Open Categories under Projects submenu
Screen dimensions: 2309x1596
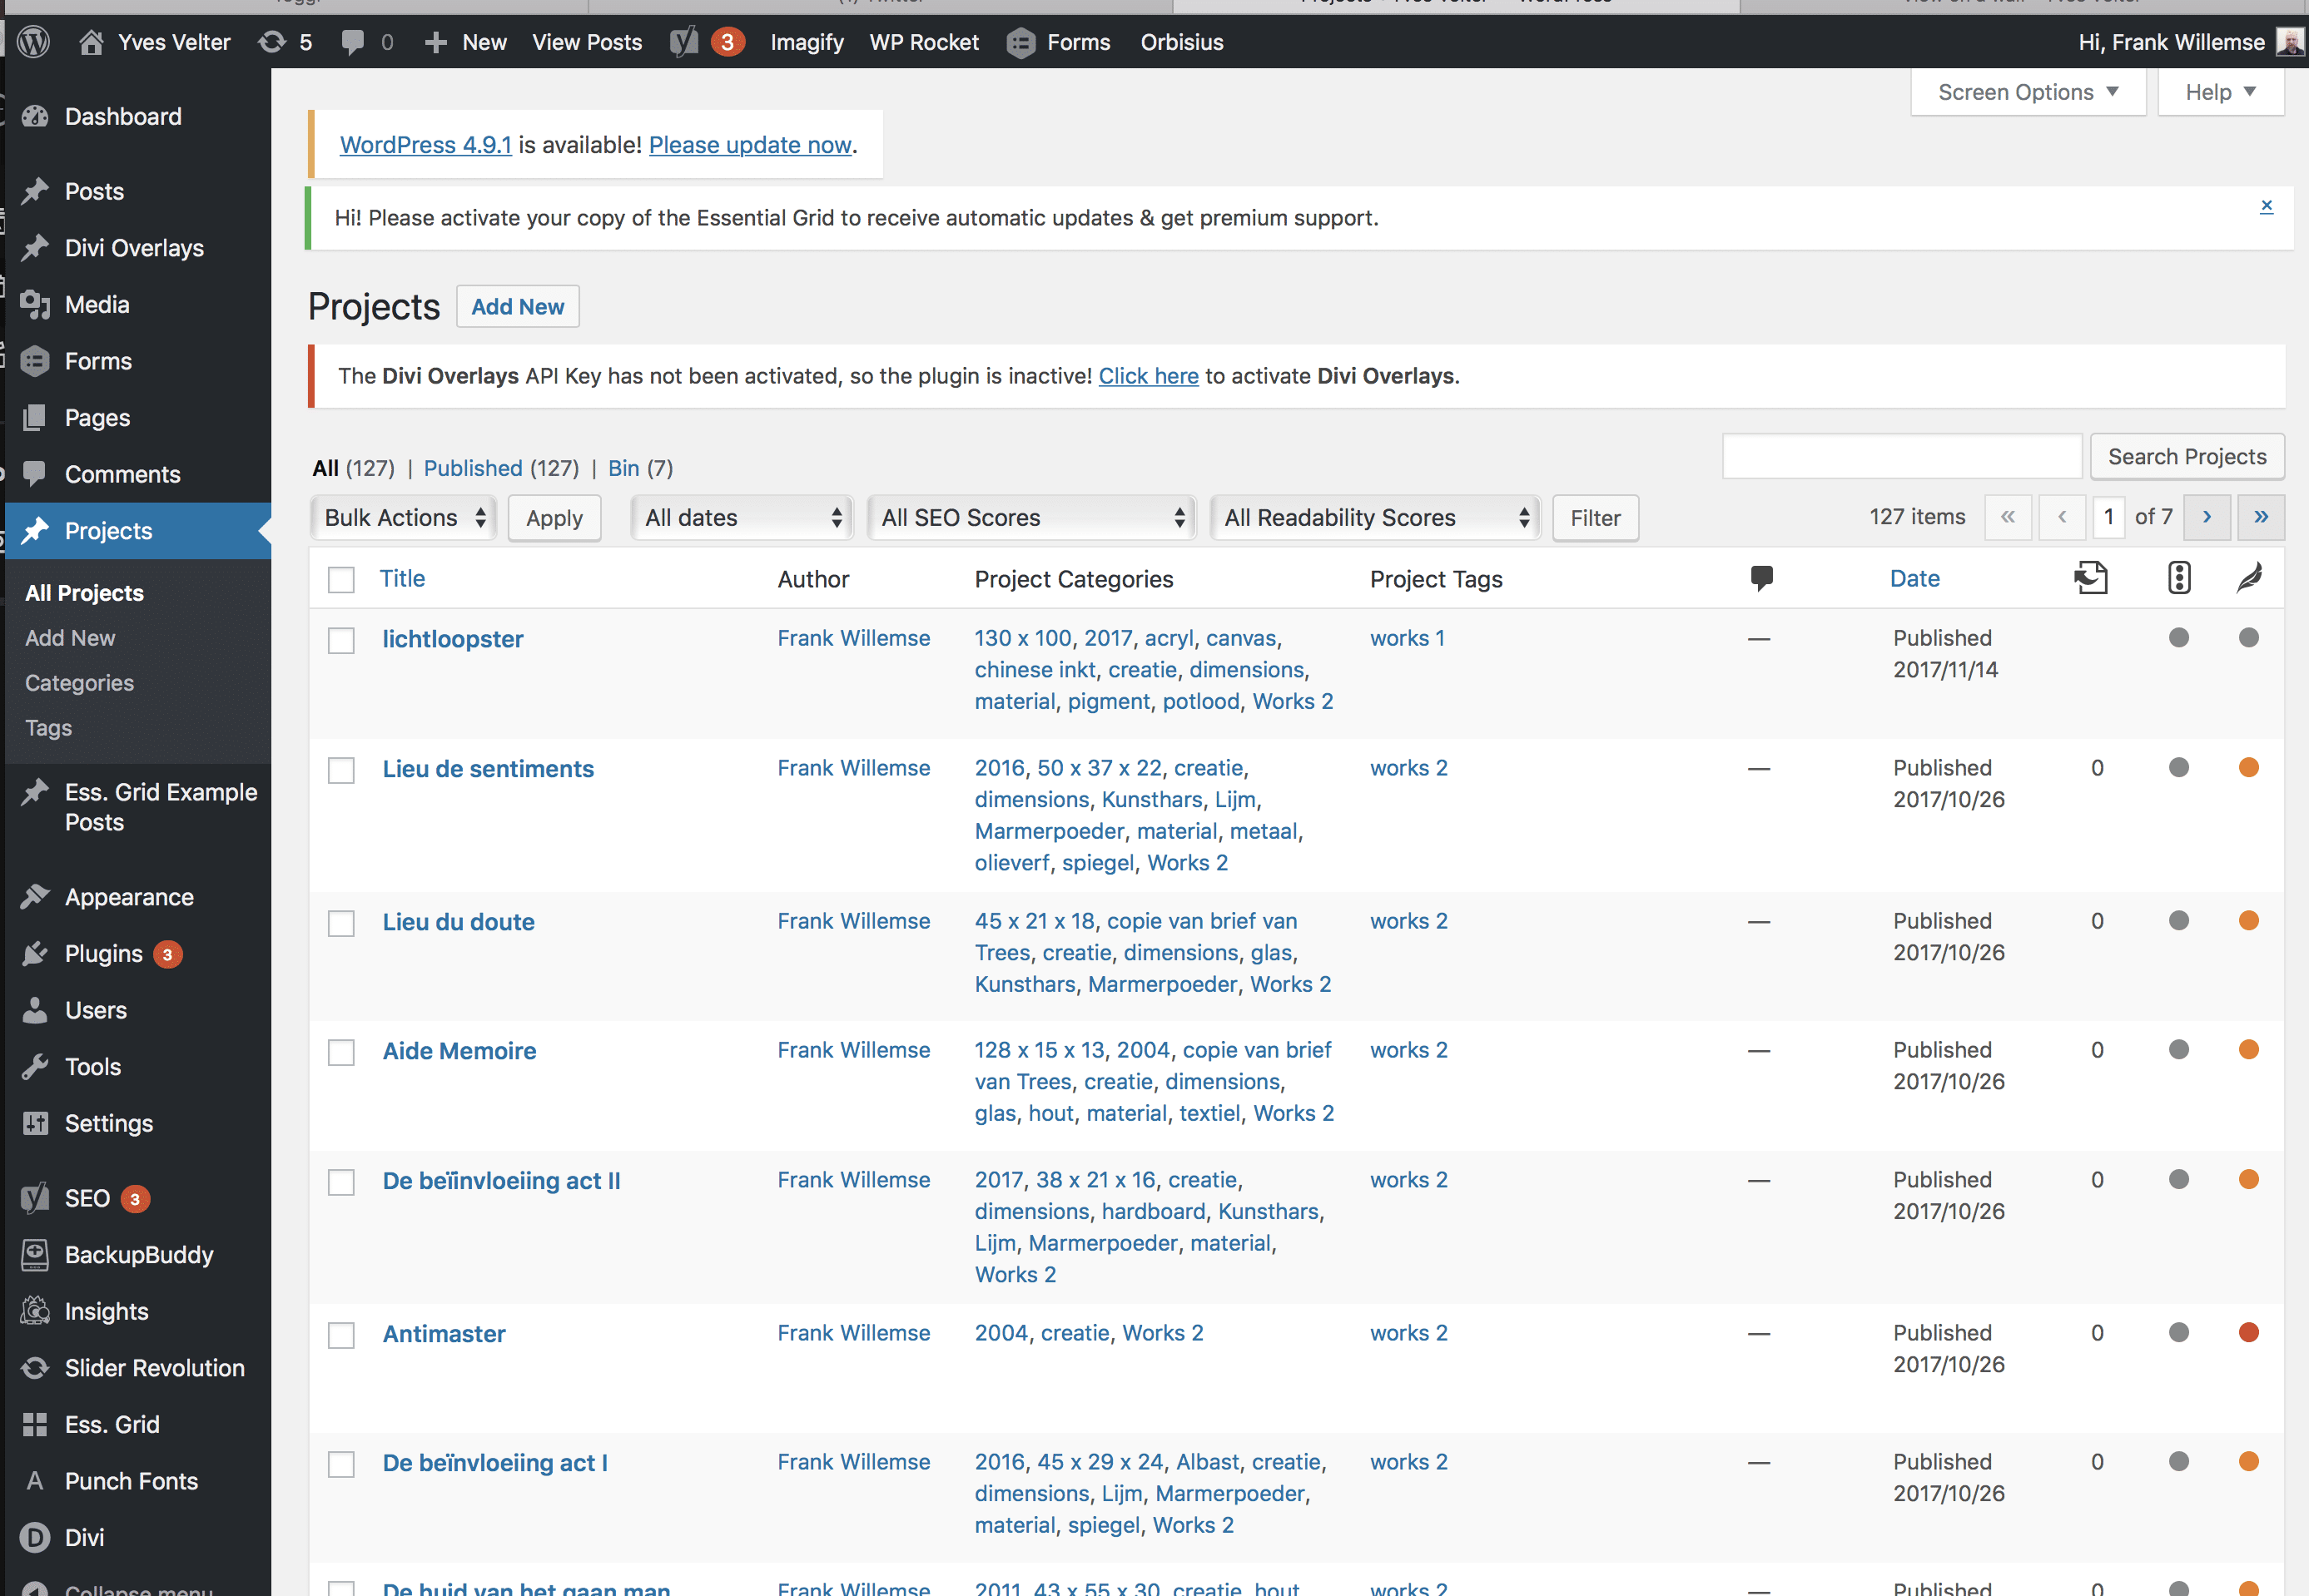[79, 683]
